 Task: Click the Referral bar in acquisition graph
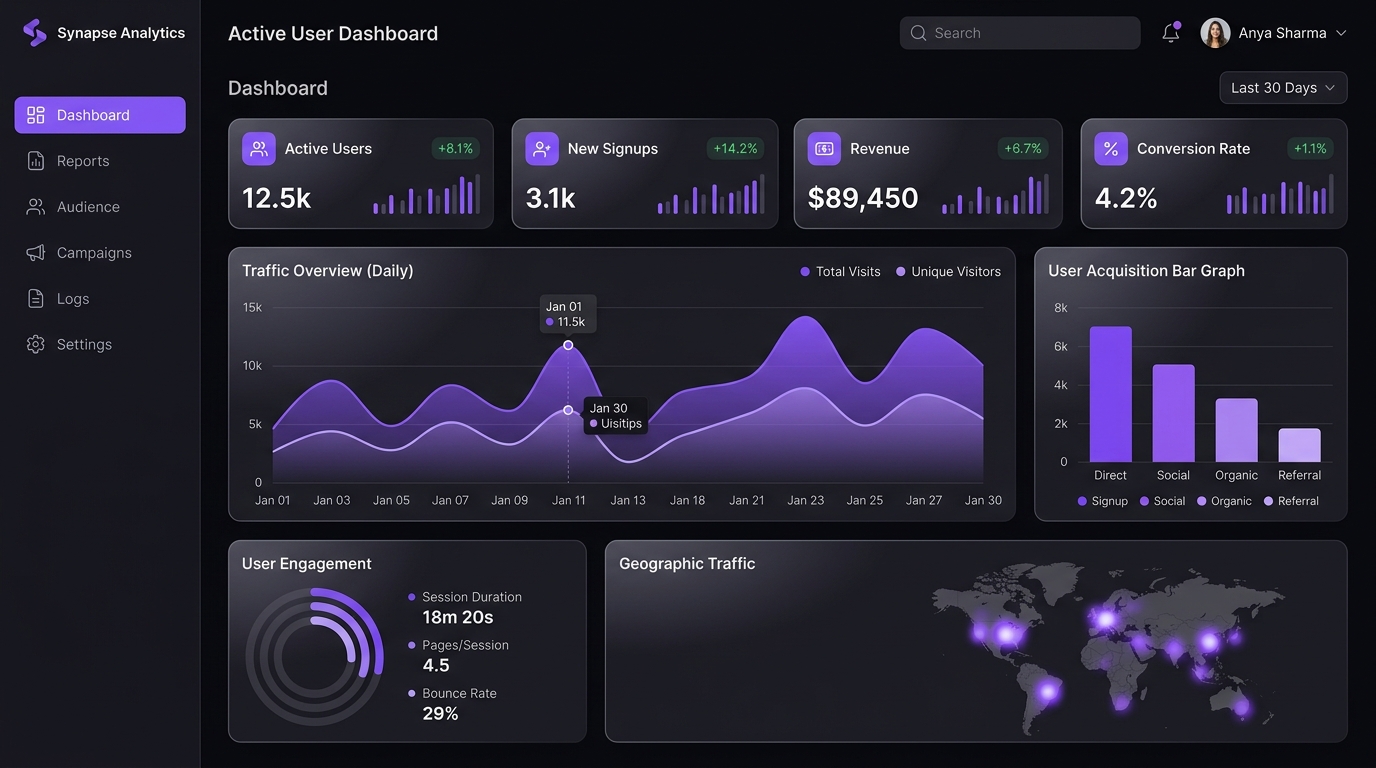pos(1299,445)
